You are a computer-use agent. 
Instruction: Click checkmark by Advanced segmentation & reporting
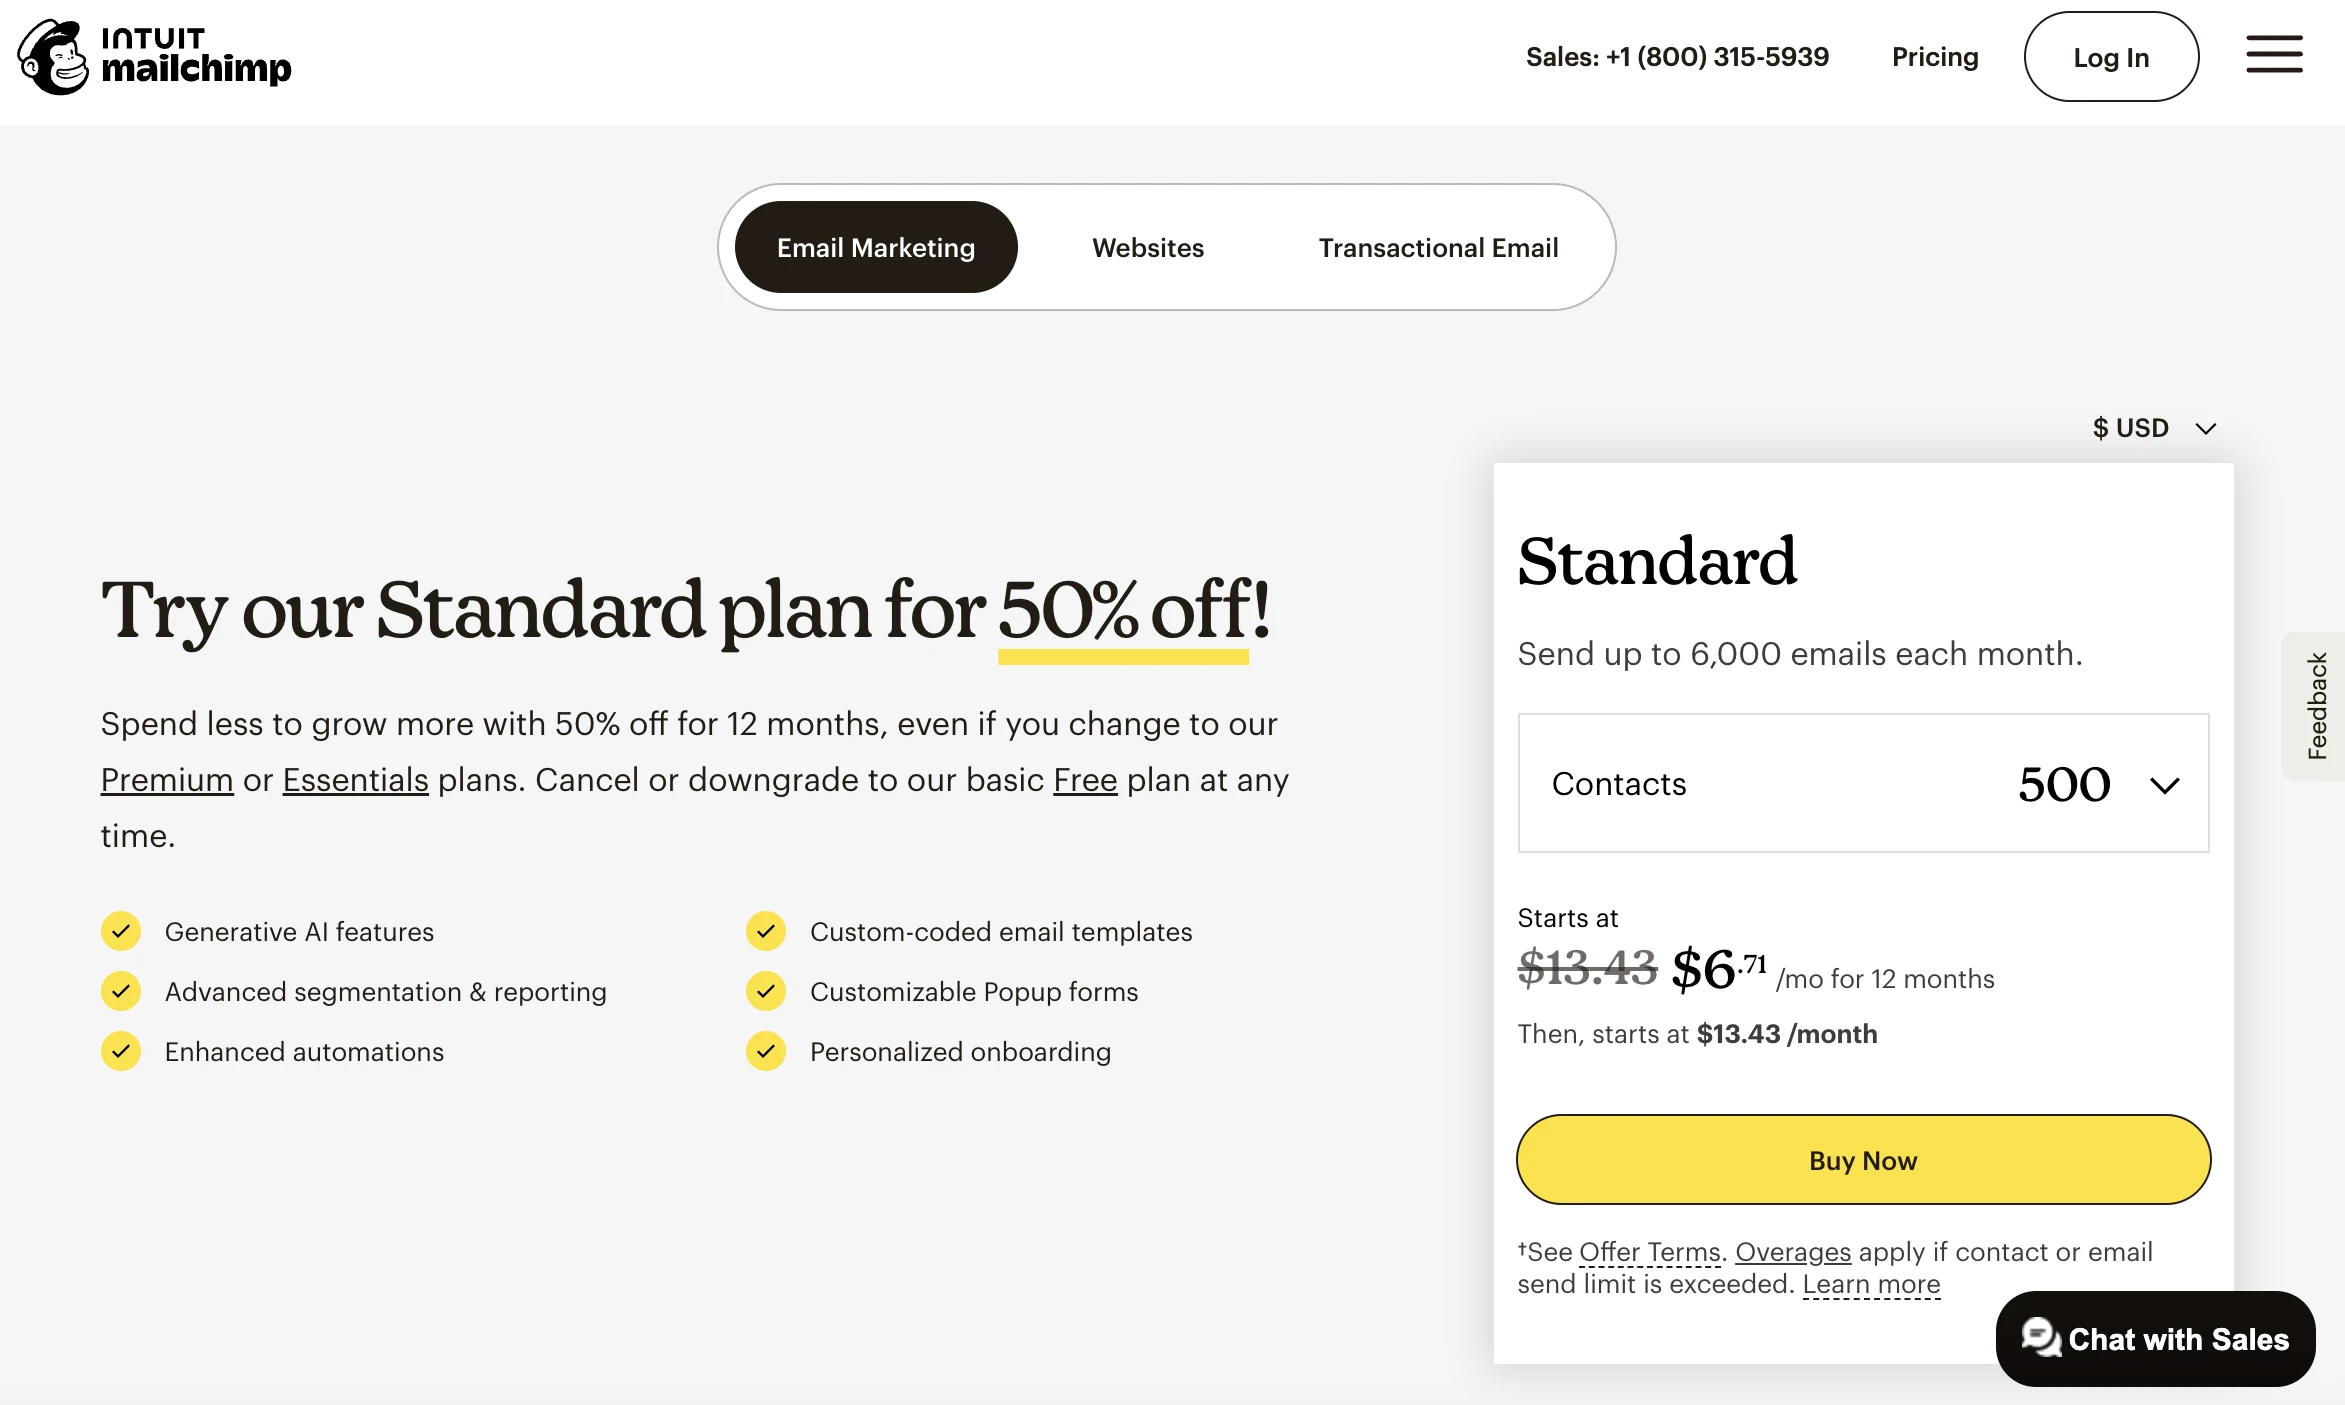click(121, 991)
